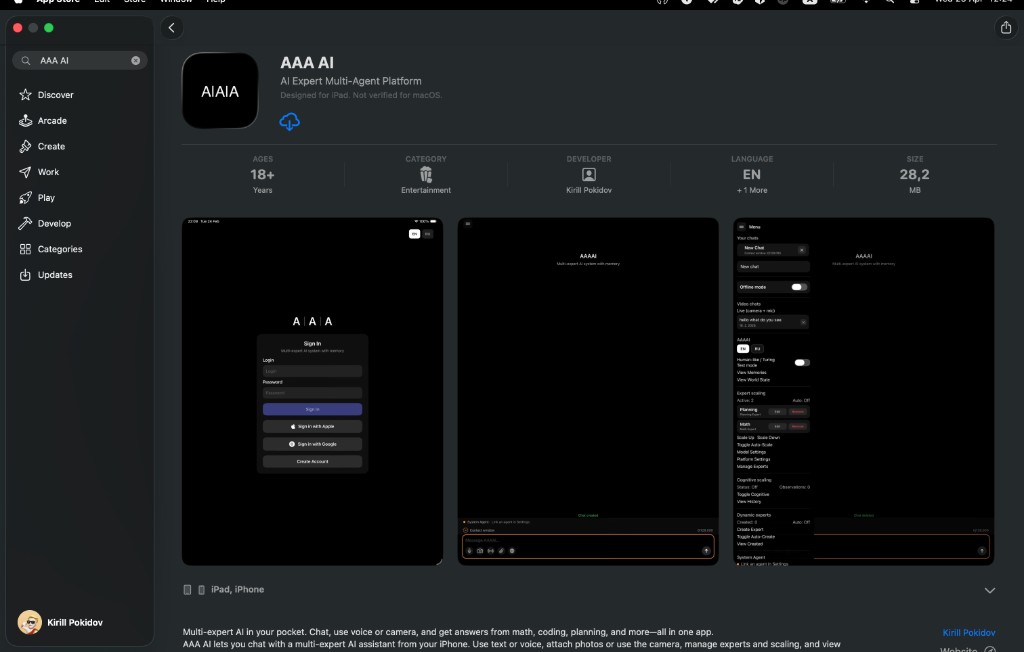Click the 28,2 MB size value
Image resolution: width=1024 pixels, height=652 pixels.
pos(914,174)
